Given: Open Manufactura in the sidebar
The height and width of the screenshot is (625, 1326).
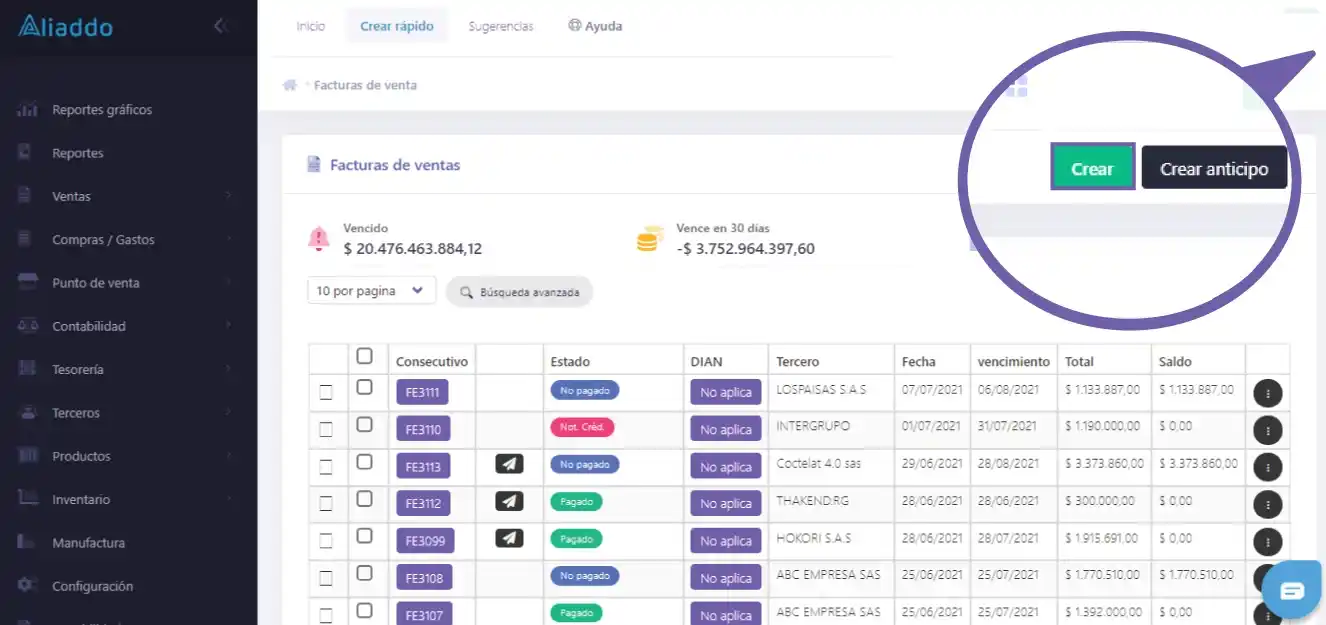Looking at the screenshot, I should point(89,542).
